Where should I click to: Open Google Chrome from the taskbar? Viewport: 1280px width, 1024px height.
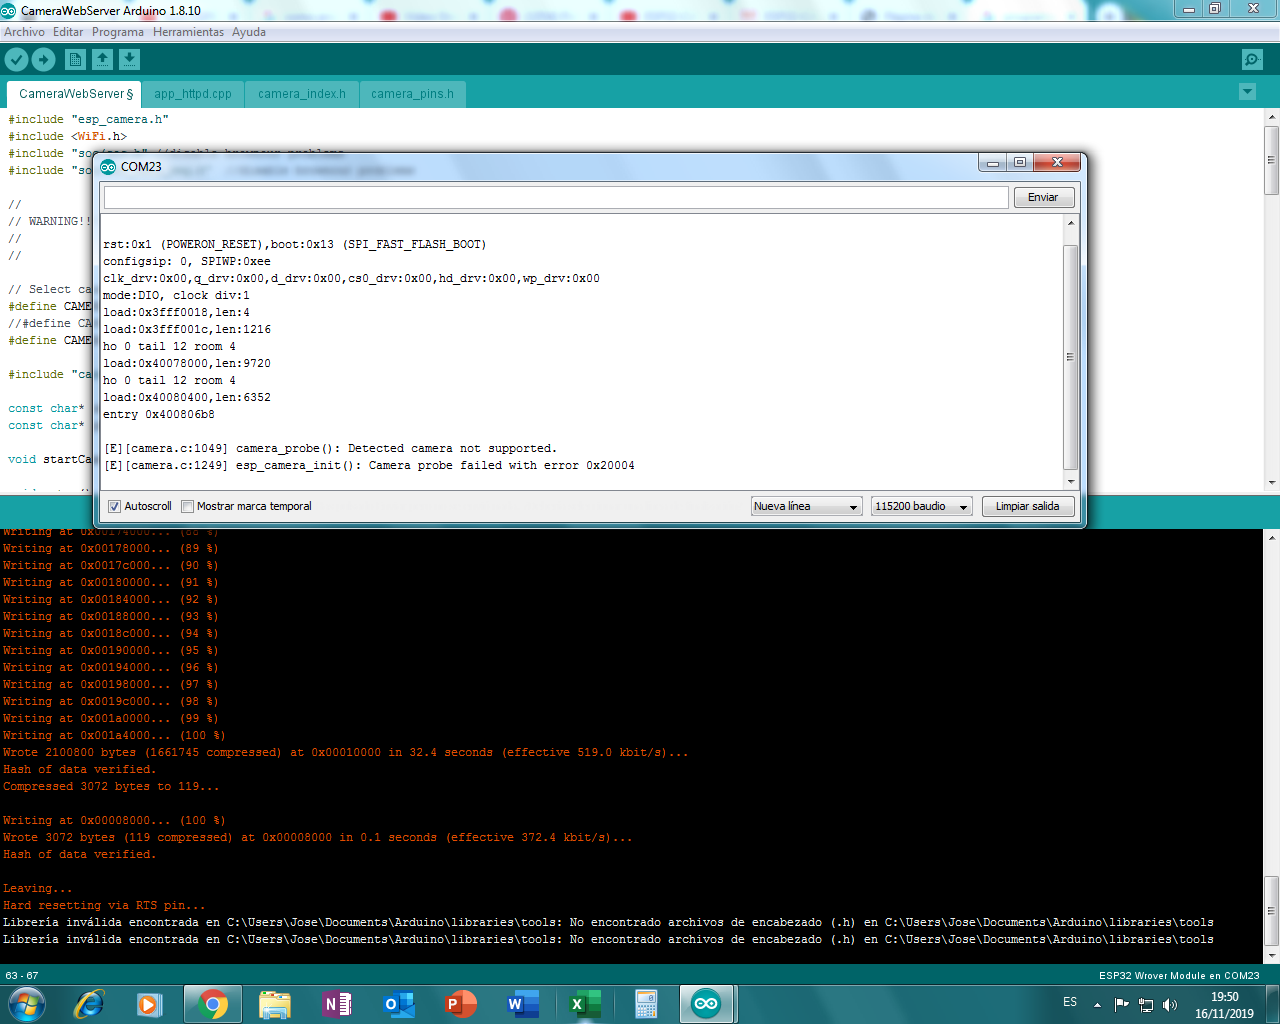[212, 1003]
